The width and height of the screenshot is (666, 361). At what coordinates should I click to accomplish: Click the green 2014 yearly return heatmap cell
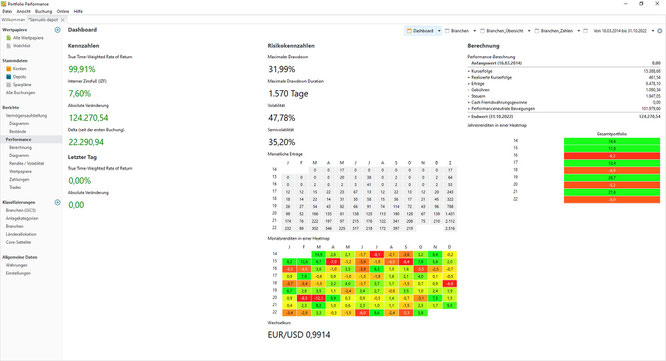[612, 141]
